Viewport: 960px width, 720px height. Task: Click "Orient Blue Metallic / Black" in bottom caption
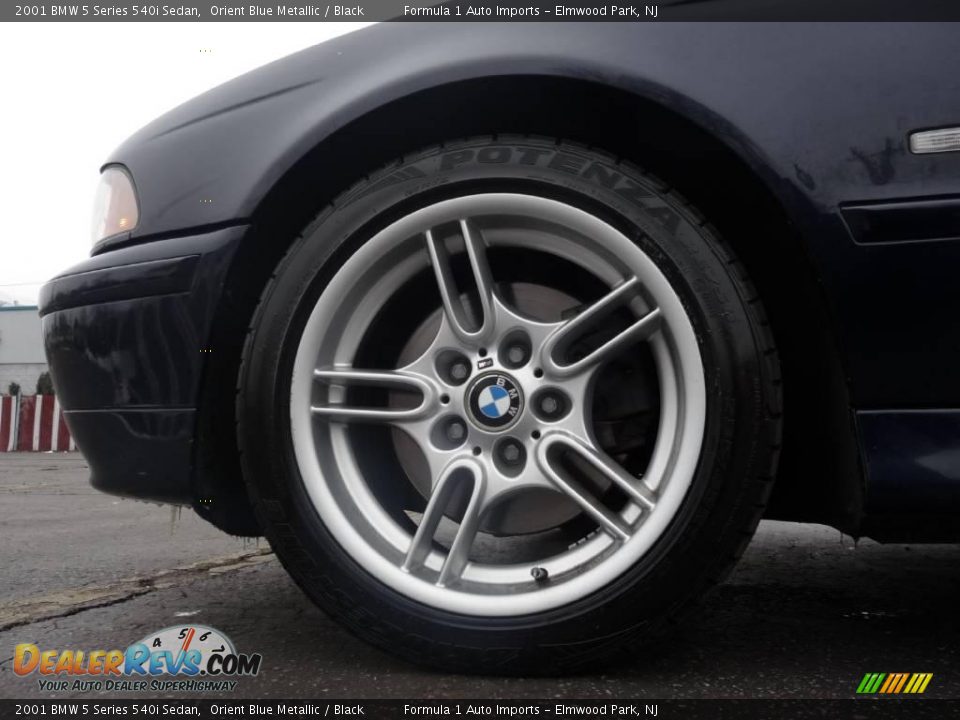[287, 710]
